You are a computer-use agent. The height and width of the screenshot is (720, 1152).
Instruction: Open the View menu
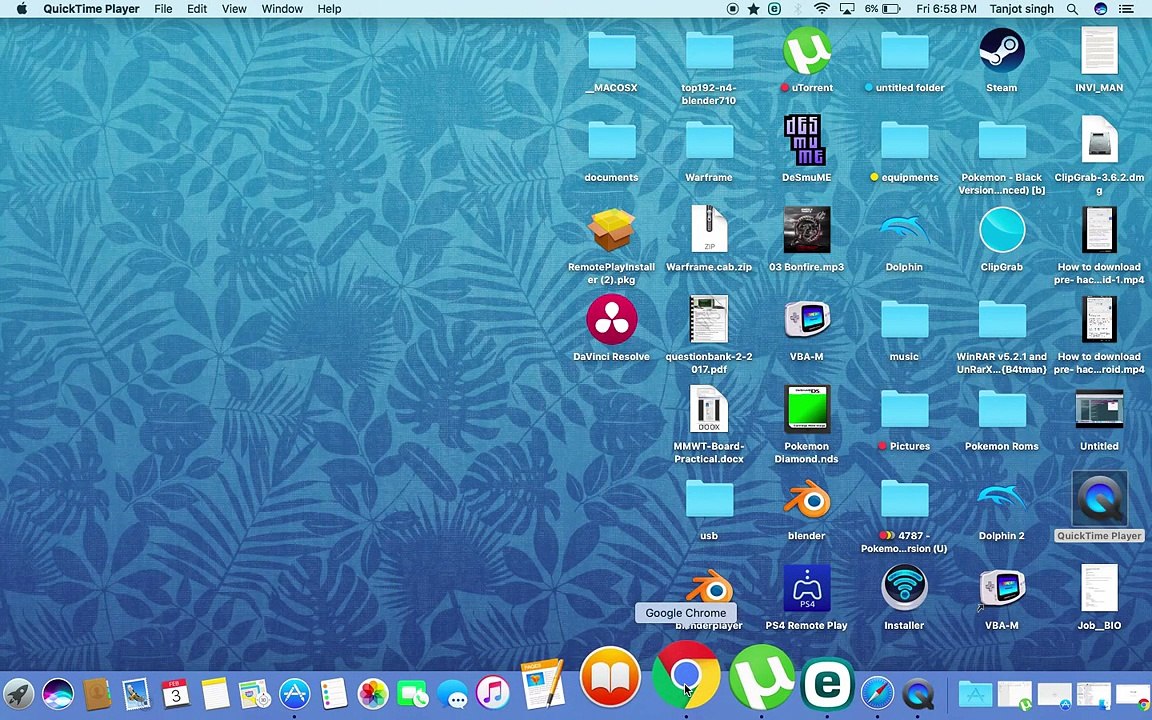[234, 9]
